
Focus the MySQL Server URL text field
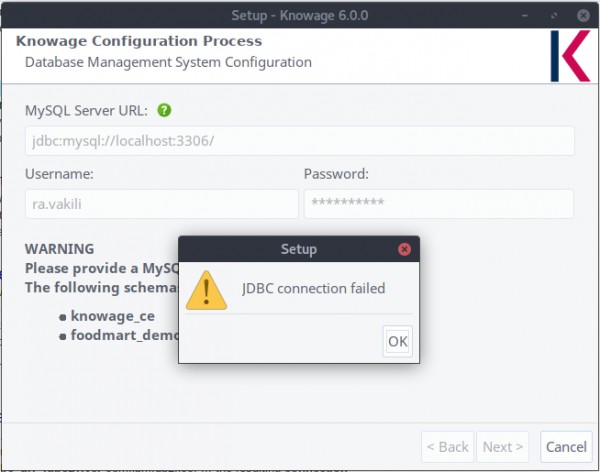click(x=299, y=141)
